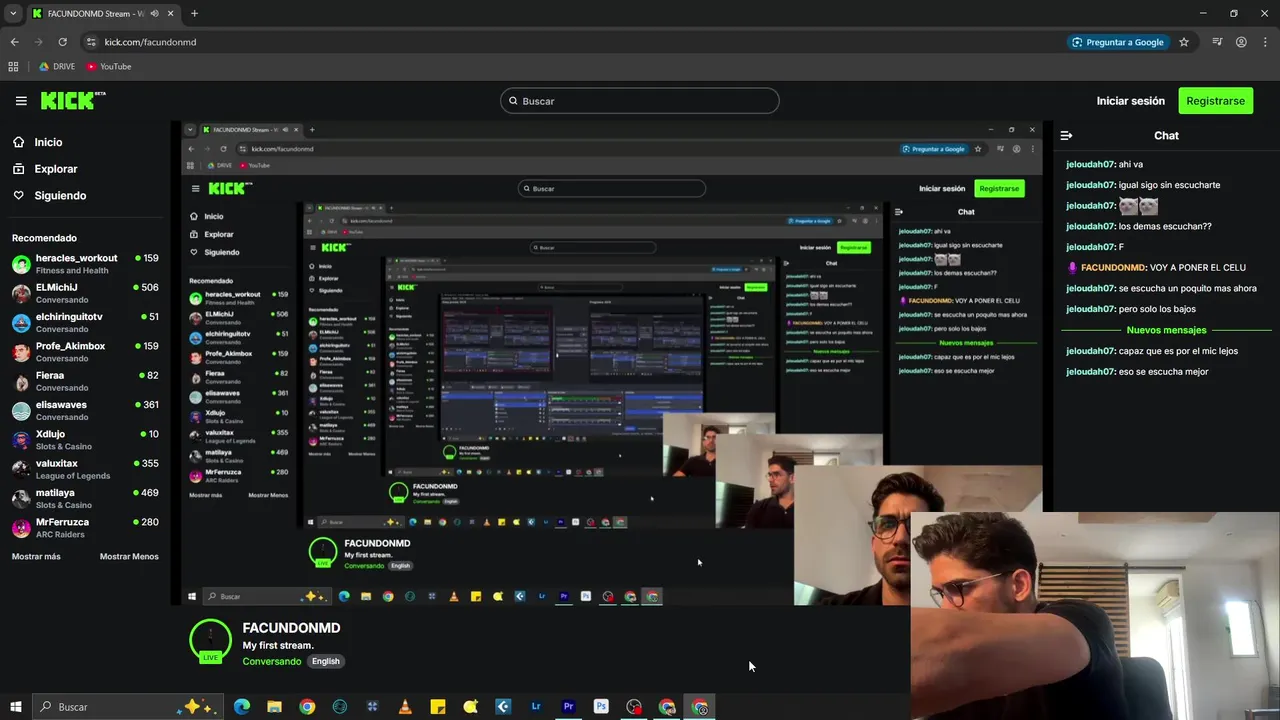Click FACUNDONMD username in chat message
The height and width of the screenshot is (720, 1280).
tap(1112, 268)
